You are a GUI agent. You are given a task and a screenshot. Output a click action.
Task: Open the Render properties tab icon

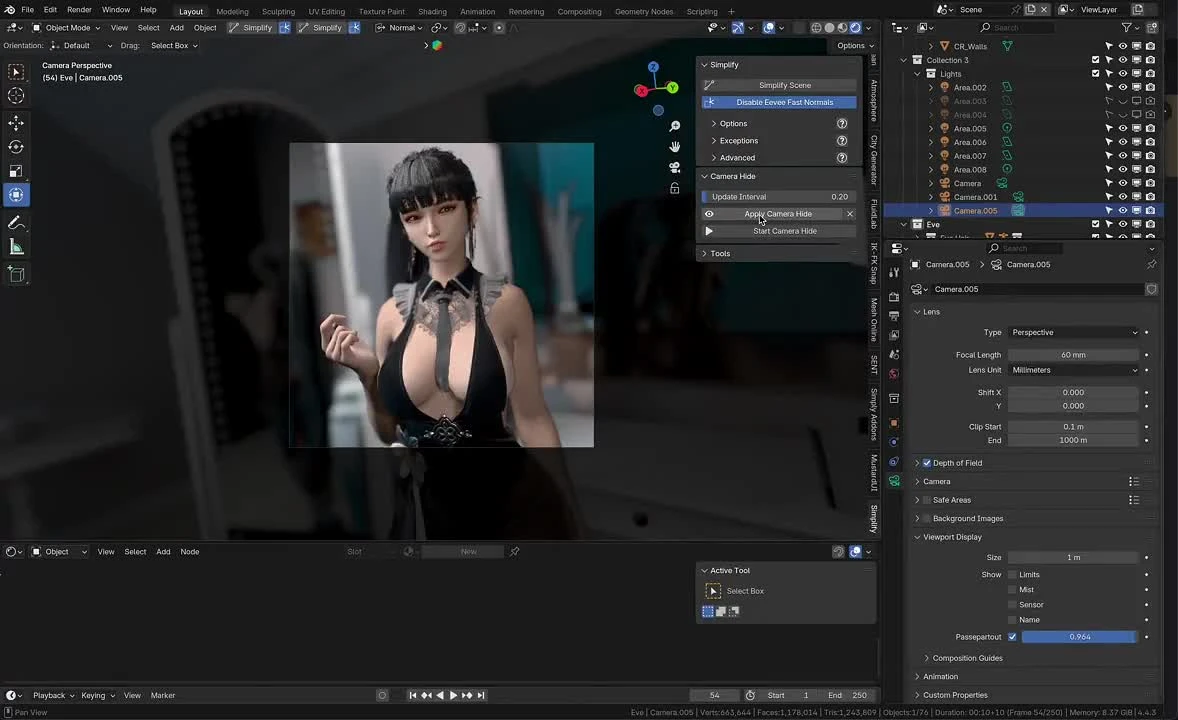[894, 297]
